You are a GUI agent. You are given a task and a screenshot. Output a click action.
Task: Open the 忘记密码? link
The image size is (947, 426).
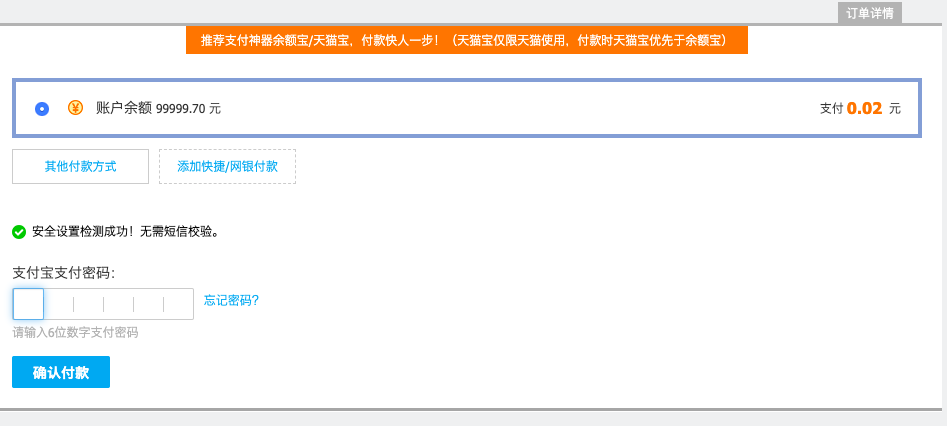tap(231, 300)
